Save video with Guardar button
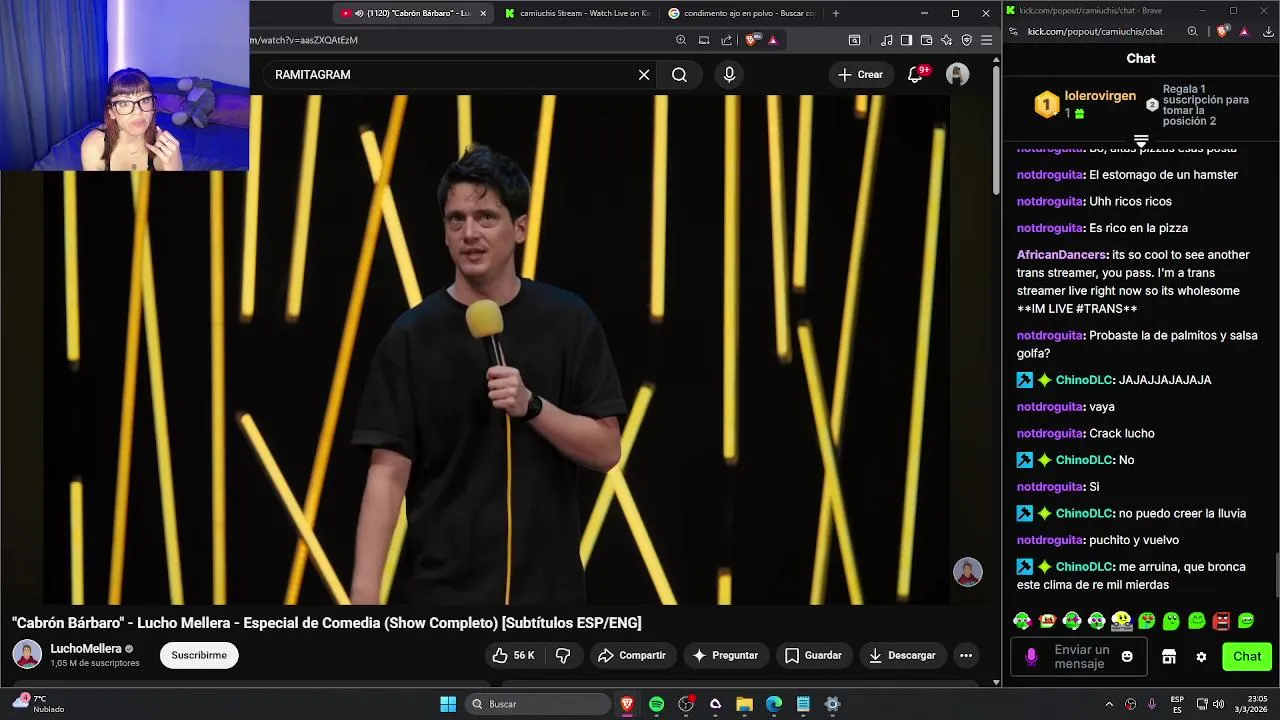The width and height of the screenshot is (1280, 720). click(813, 656)
